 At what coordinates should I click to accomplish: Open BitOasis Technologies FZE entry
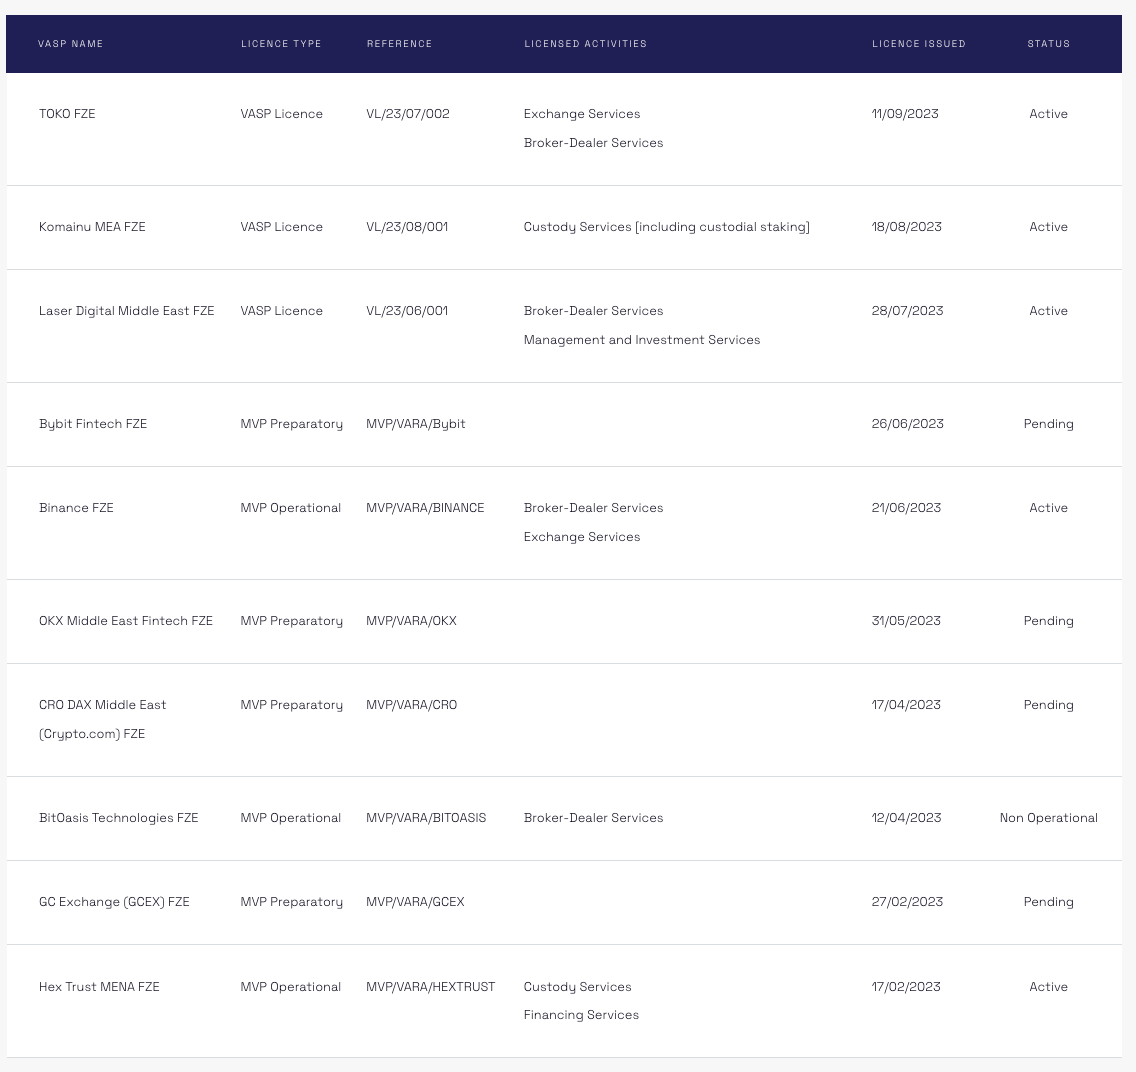[x=118, y=818]
